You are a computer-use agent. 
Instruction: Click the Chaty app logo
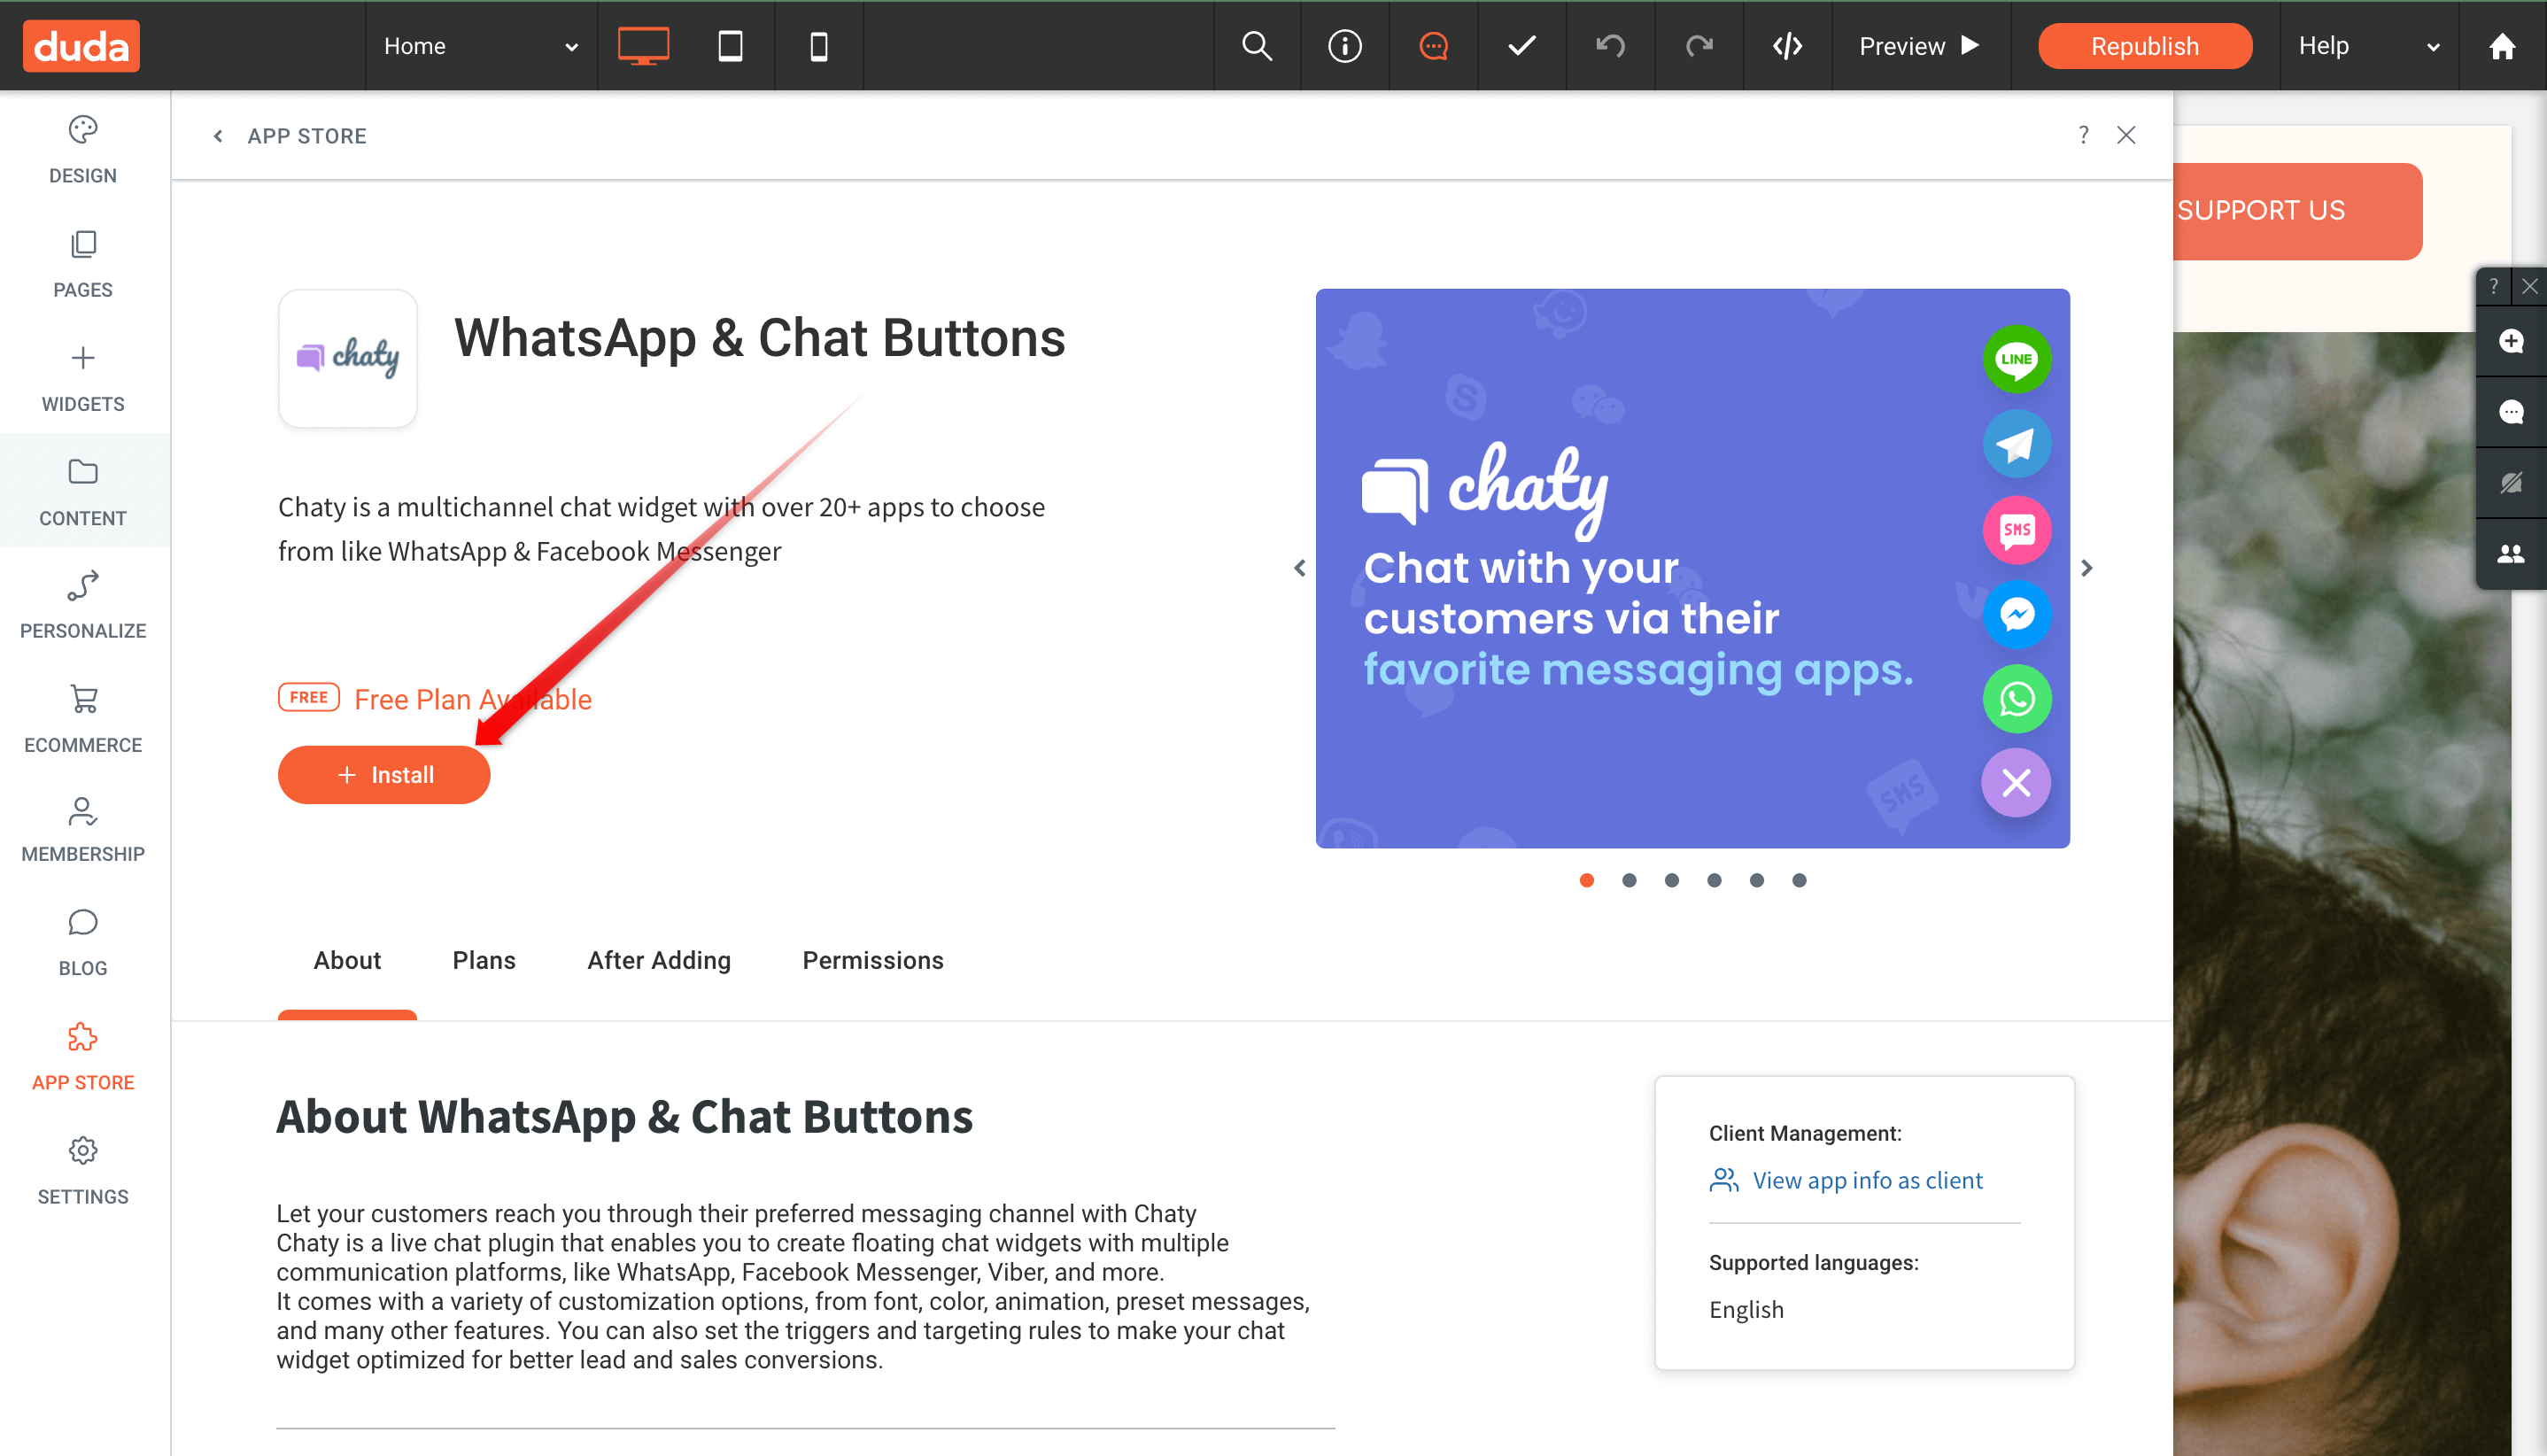pos(348,358)
